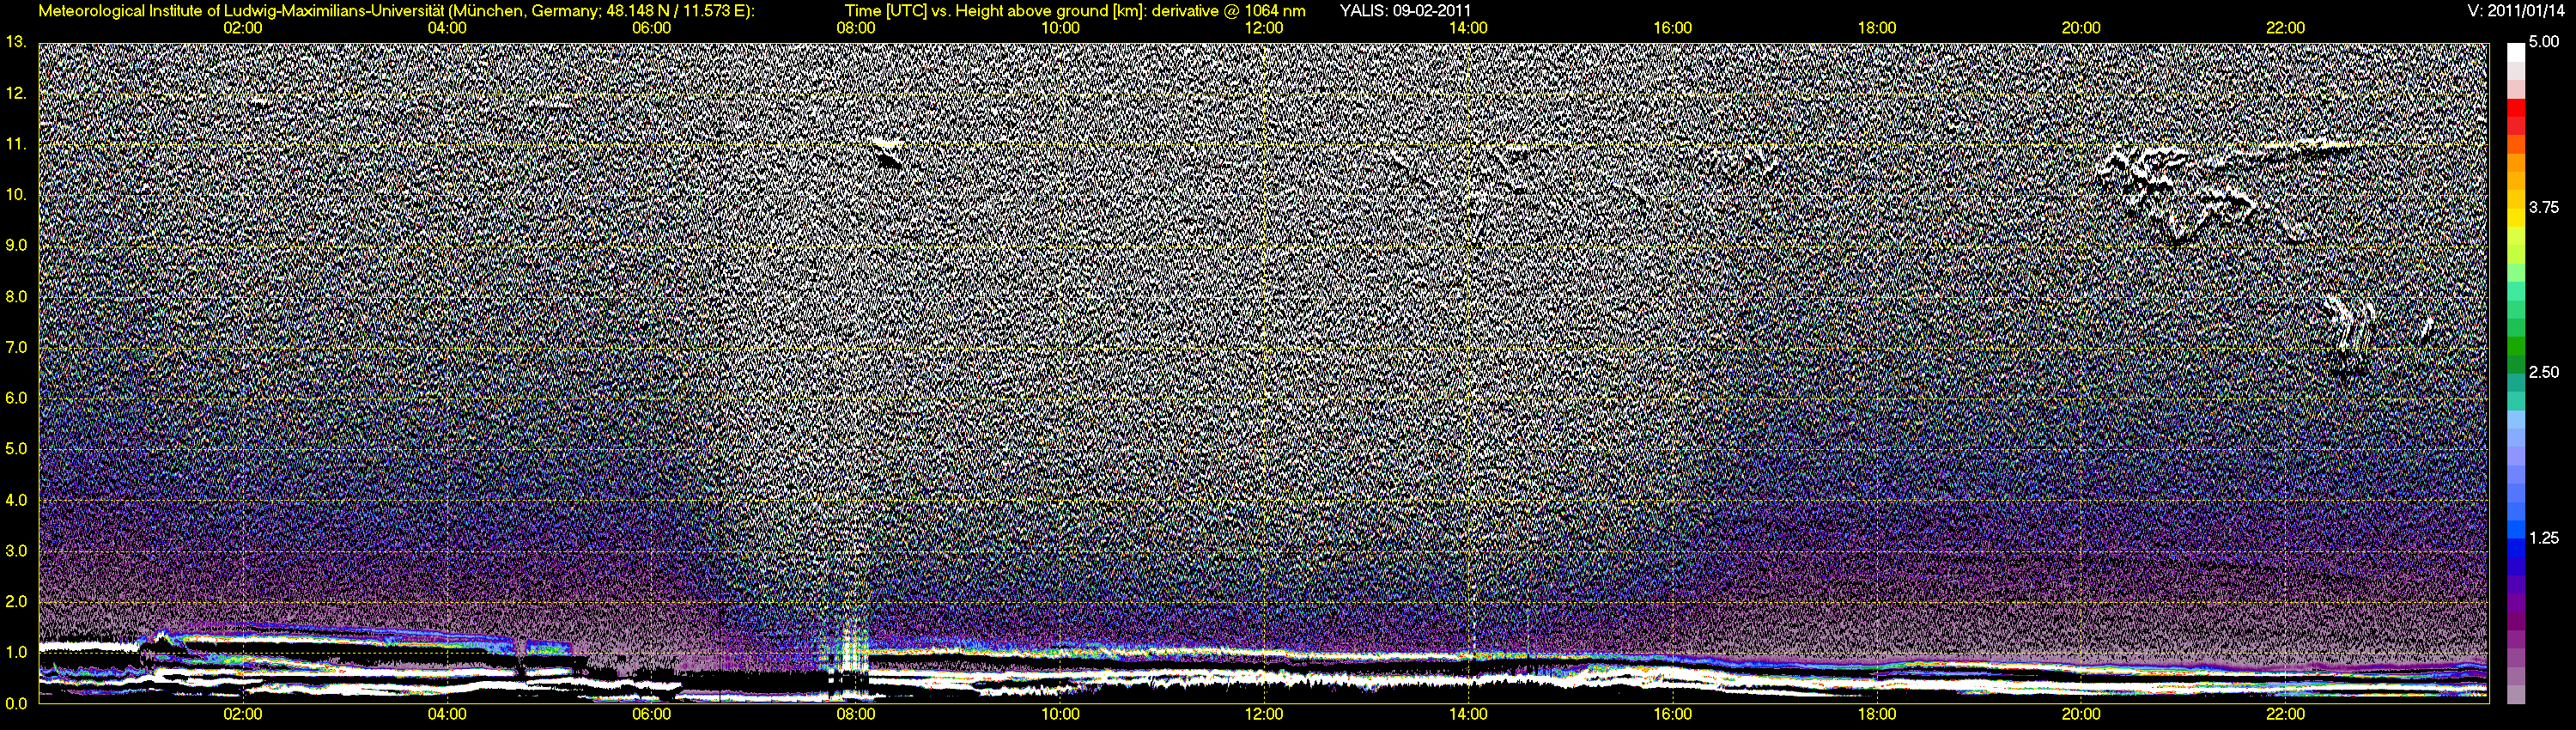
Task: Click the 'YALIS: 09-02-2011' date label
Action: (1405, 11)
